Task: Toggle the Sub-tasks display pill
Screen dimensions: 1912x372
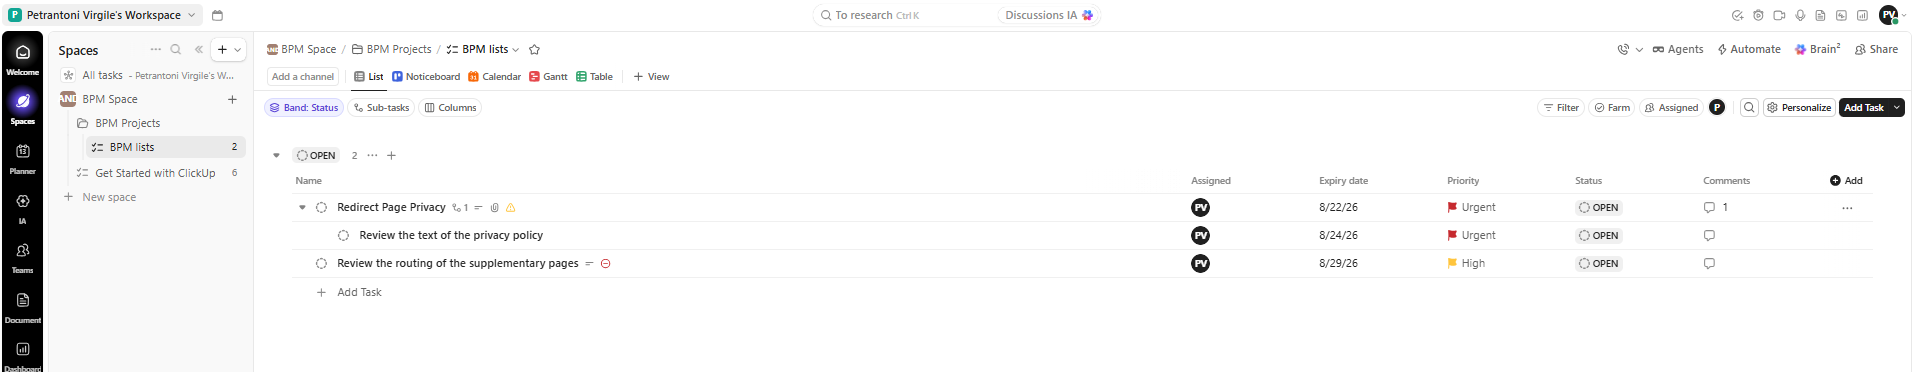Action: coord(381,108)
